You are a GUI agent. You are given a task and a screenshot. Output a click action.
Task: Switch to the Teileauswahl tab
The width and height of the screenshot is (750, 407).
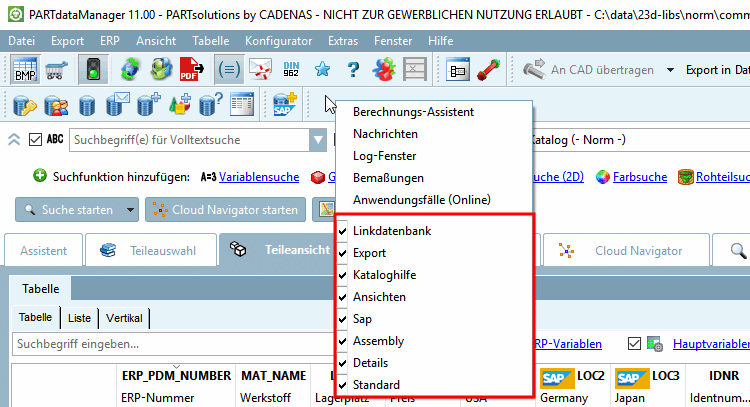click(151, 250)
